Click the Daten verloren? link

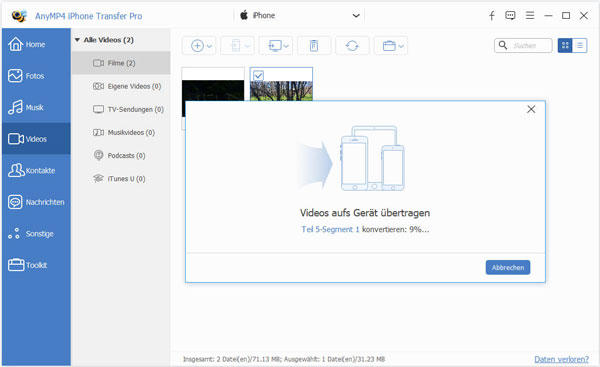(561, 359)
